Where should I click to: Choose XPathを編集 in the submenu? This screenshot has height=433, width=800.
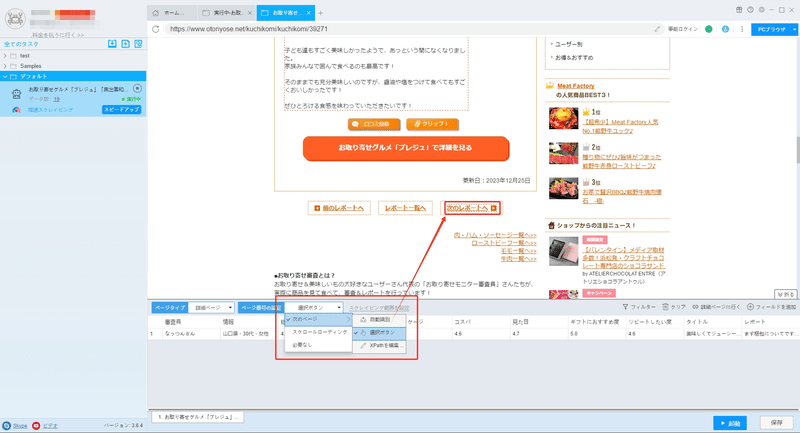(380, 346)
